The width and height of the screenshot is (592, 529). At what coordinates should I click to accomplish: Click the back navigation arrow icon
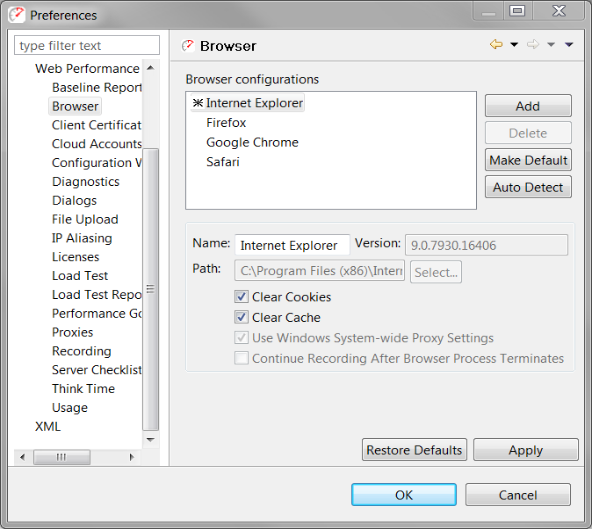(496, 45)
